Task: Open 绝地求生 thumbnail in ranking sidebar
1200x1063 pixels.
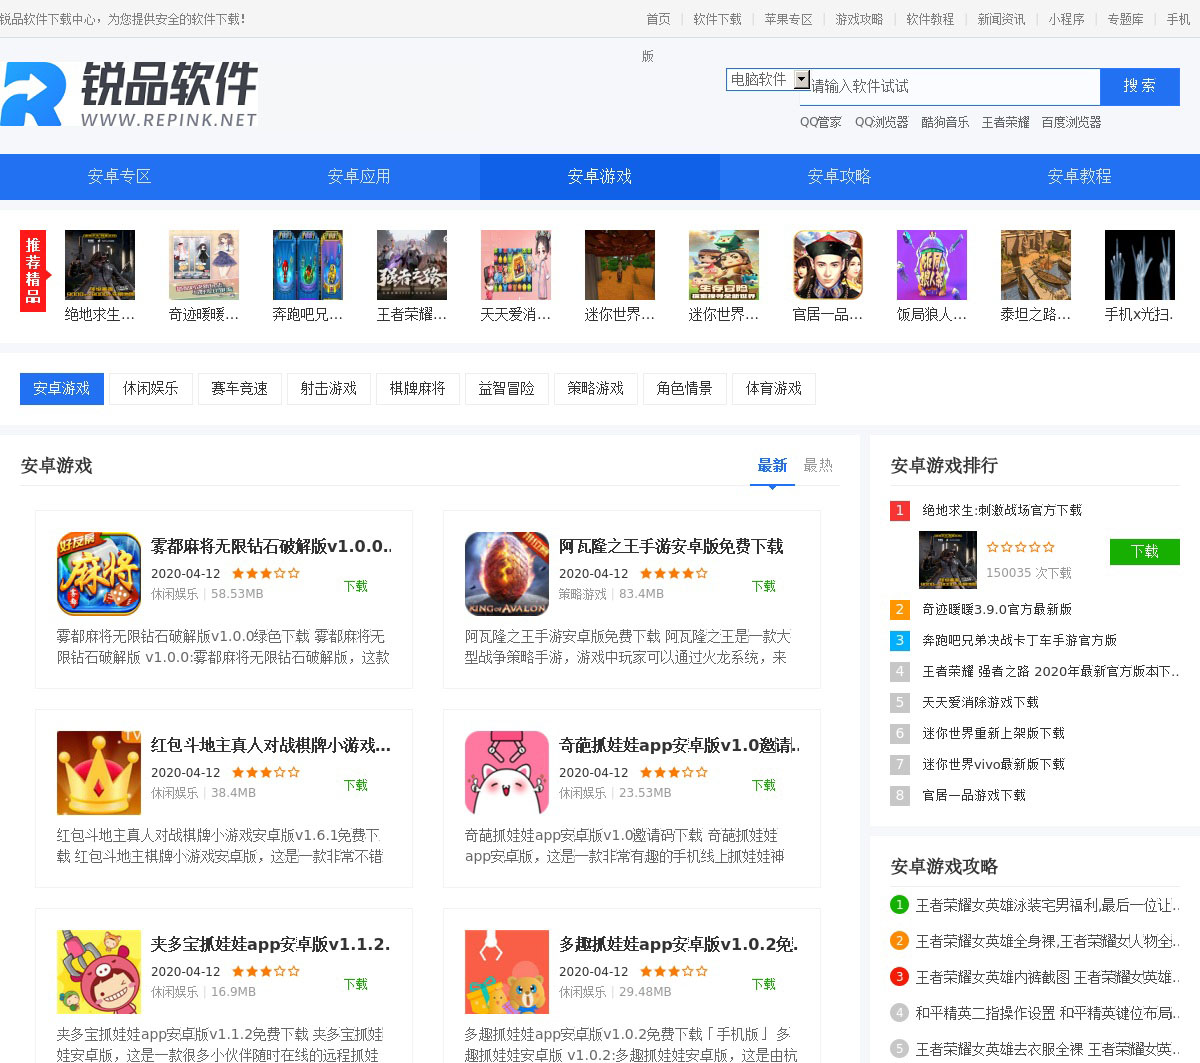Action: [x=948, y=560]
